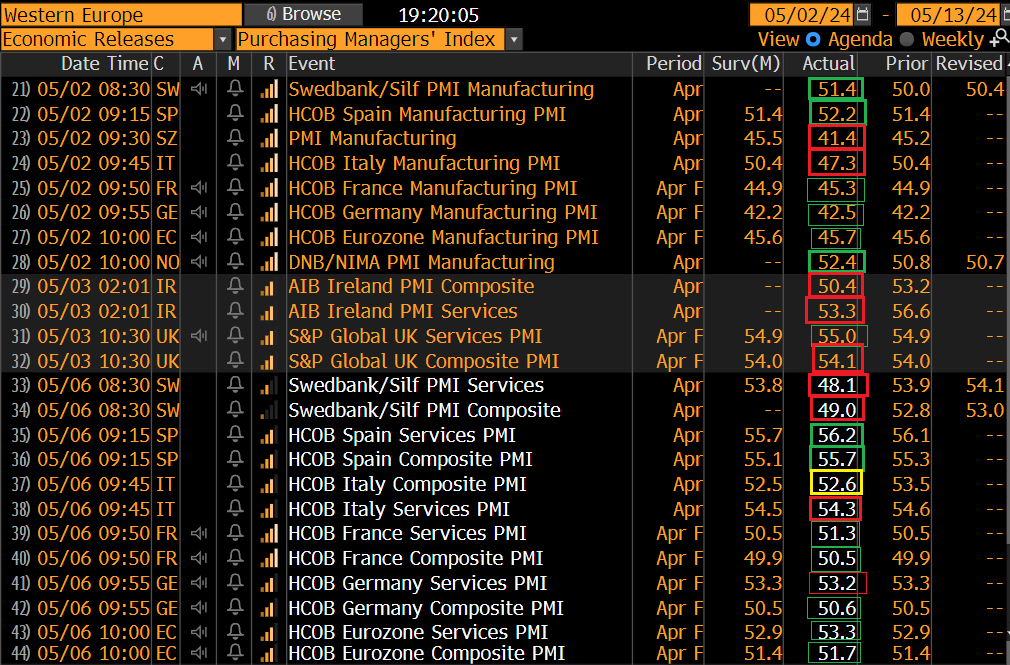Click alert bell for AIB Ireland PMI Composite
This screenshot has width=1010, height=665.
pos(235,286)
